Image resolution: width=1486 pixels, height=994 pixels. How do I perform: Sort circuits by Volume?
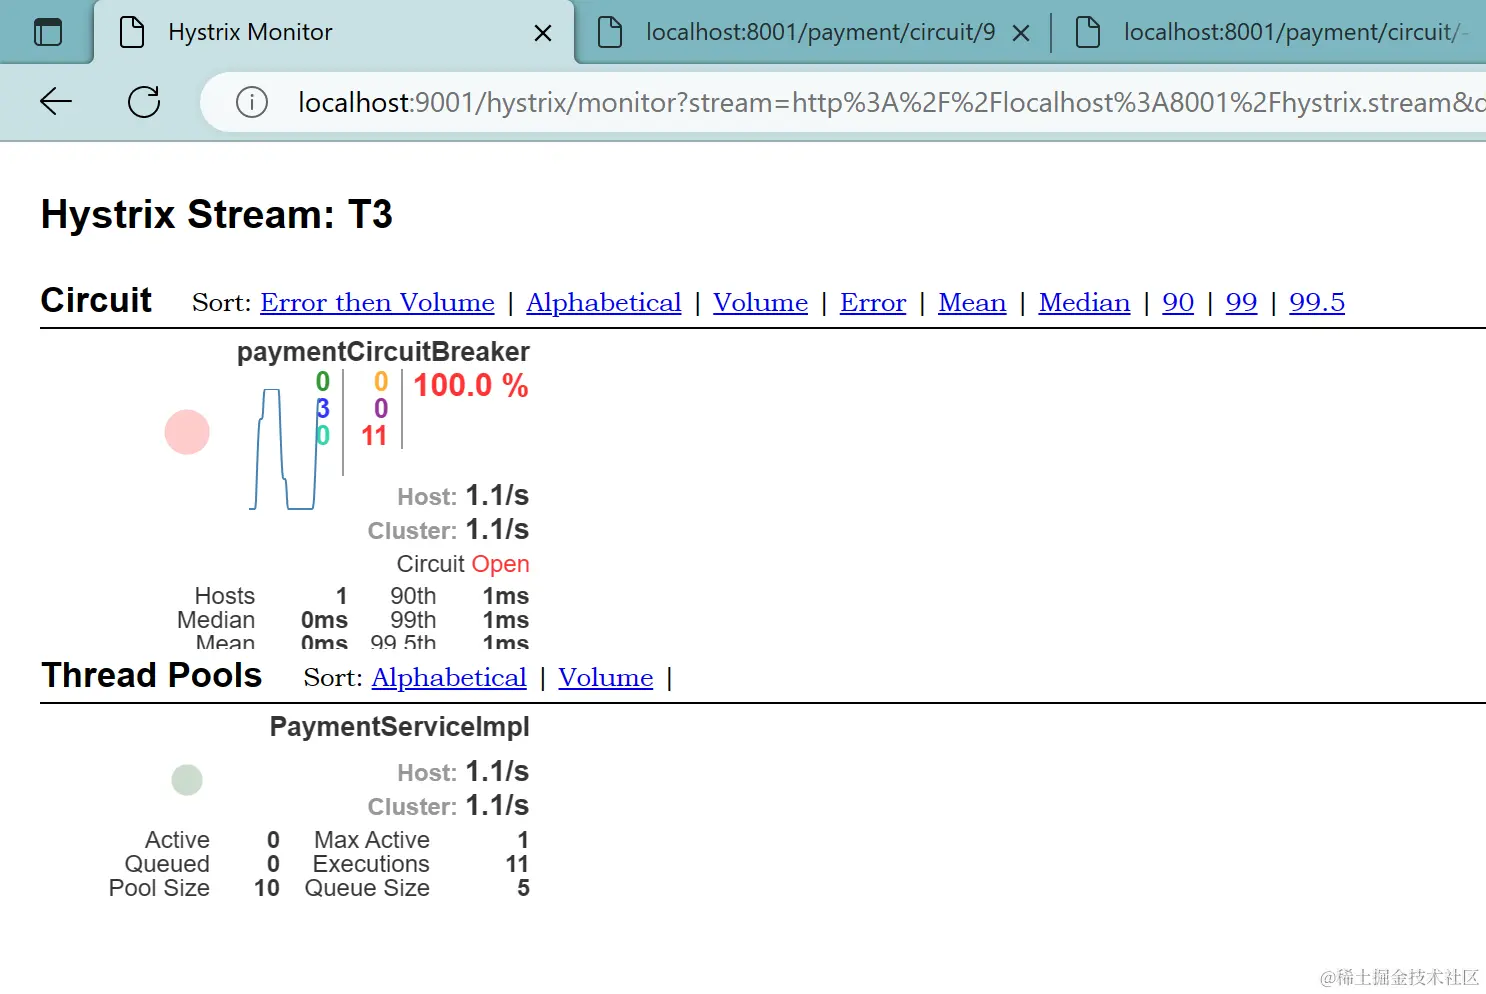click(x=760, y=302)
